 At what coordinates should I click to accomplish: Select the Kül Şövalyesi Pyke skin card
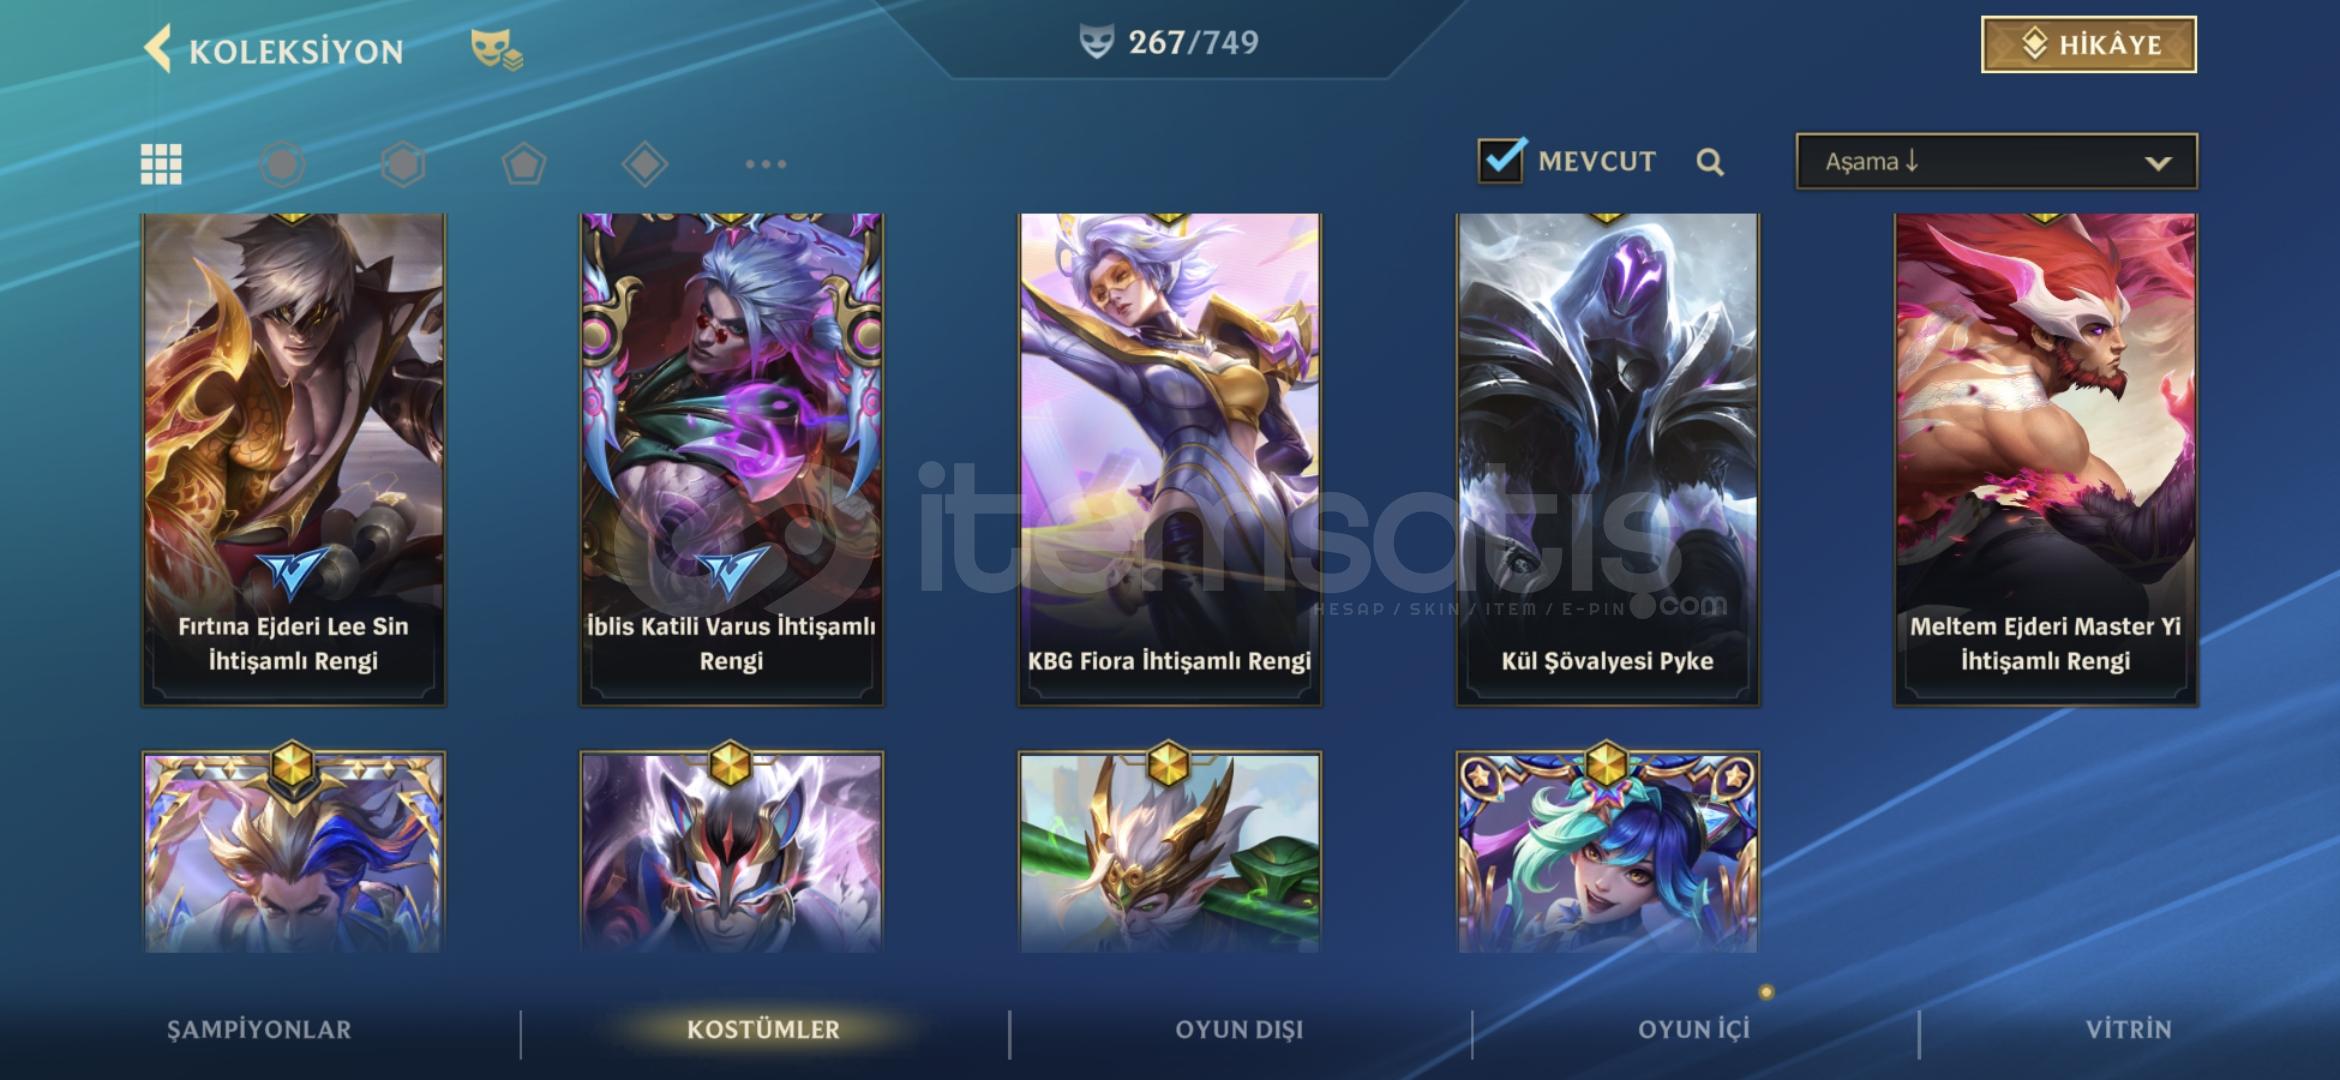1607,459
